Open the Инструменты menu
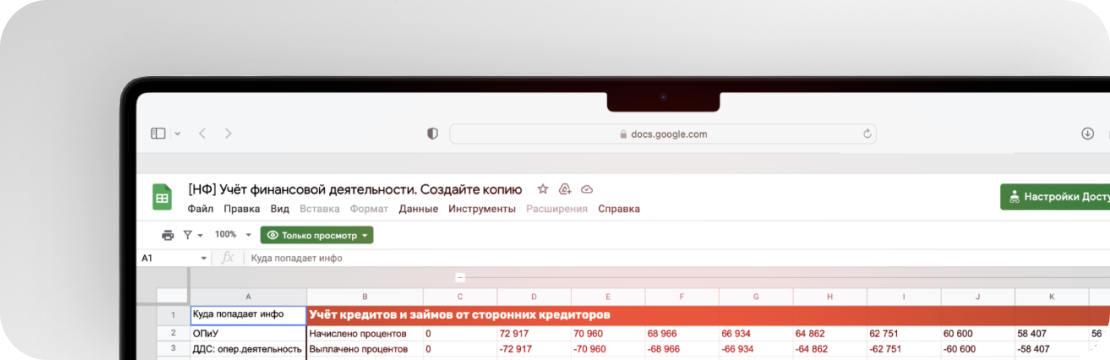Screen dimensions: 1110x360 pyautogui.click(x=482, y=209)
